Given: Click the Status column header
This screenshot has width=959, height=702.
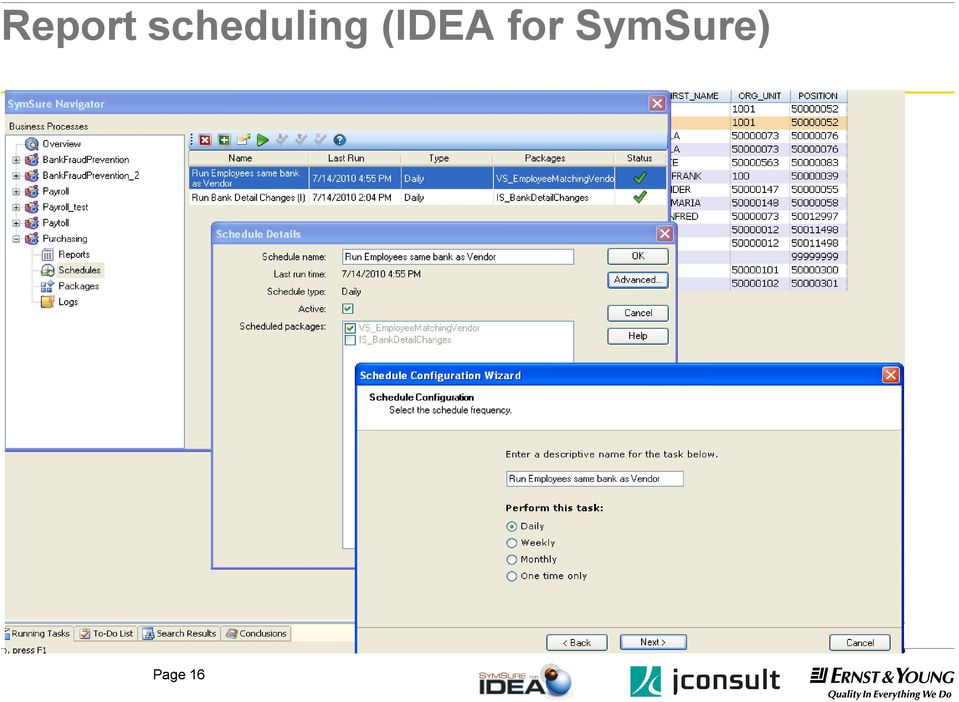Looking at the screenshot, I should 640,158.
